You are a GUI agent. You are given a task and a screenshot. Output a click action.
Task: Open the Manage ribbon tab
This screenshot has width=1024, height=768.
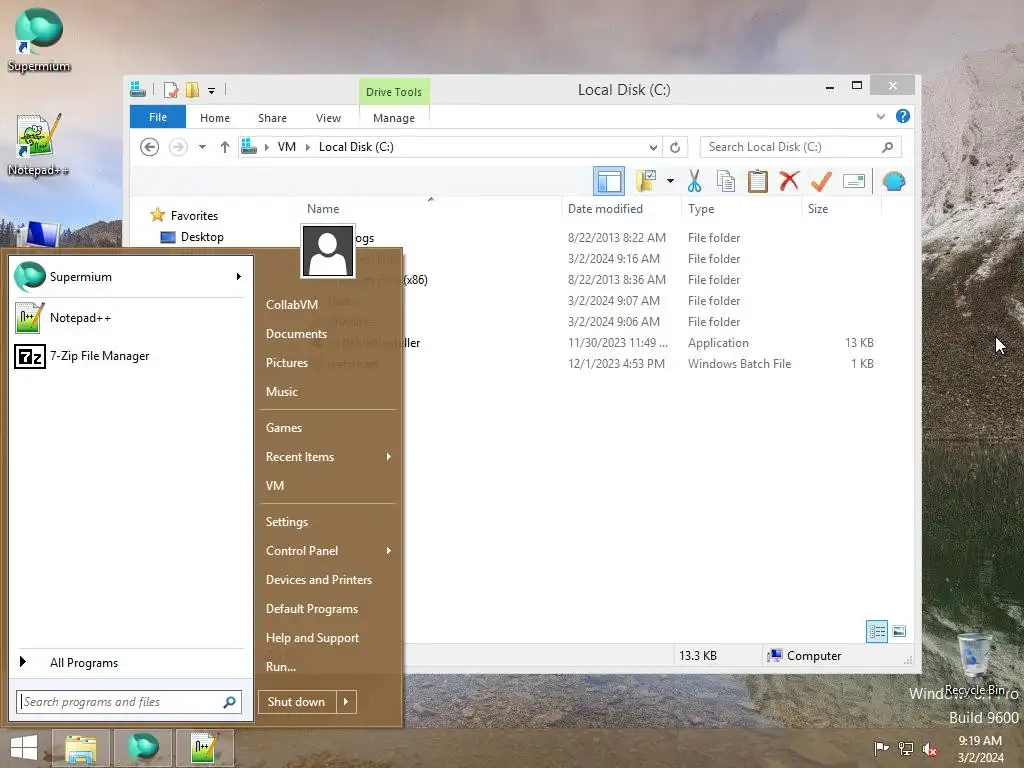394,118
